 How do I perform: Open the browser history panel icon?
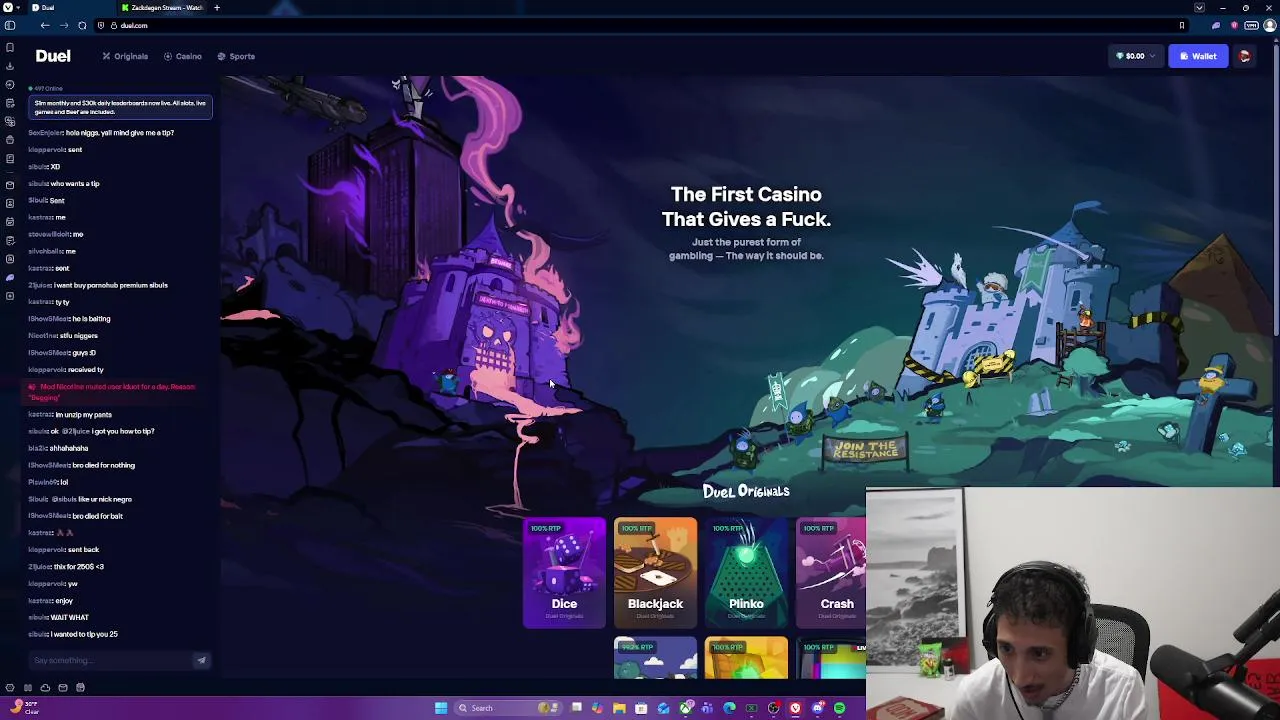(9, 85)
